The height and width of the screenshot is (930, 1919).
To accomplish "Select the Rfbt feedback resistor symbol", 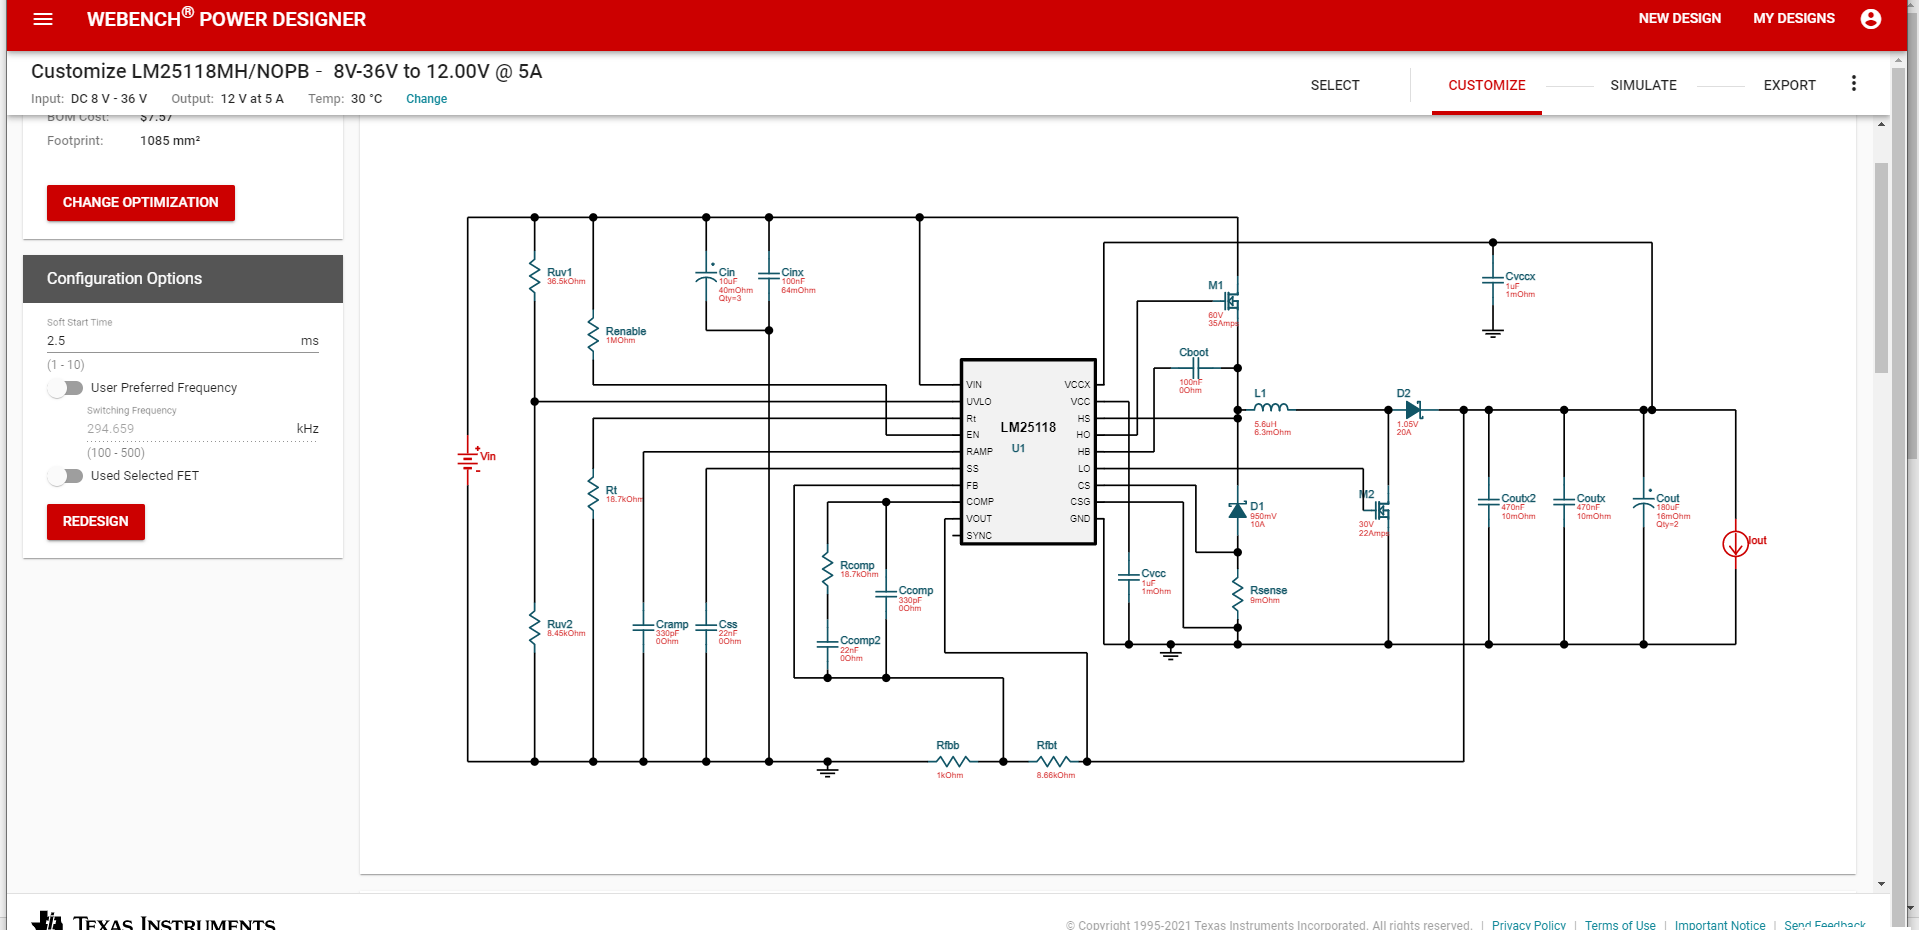I will pyautogui.click(x=1051, y=761).
